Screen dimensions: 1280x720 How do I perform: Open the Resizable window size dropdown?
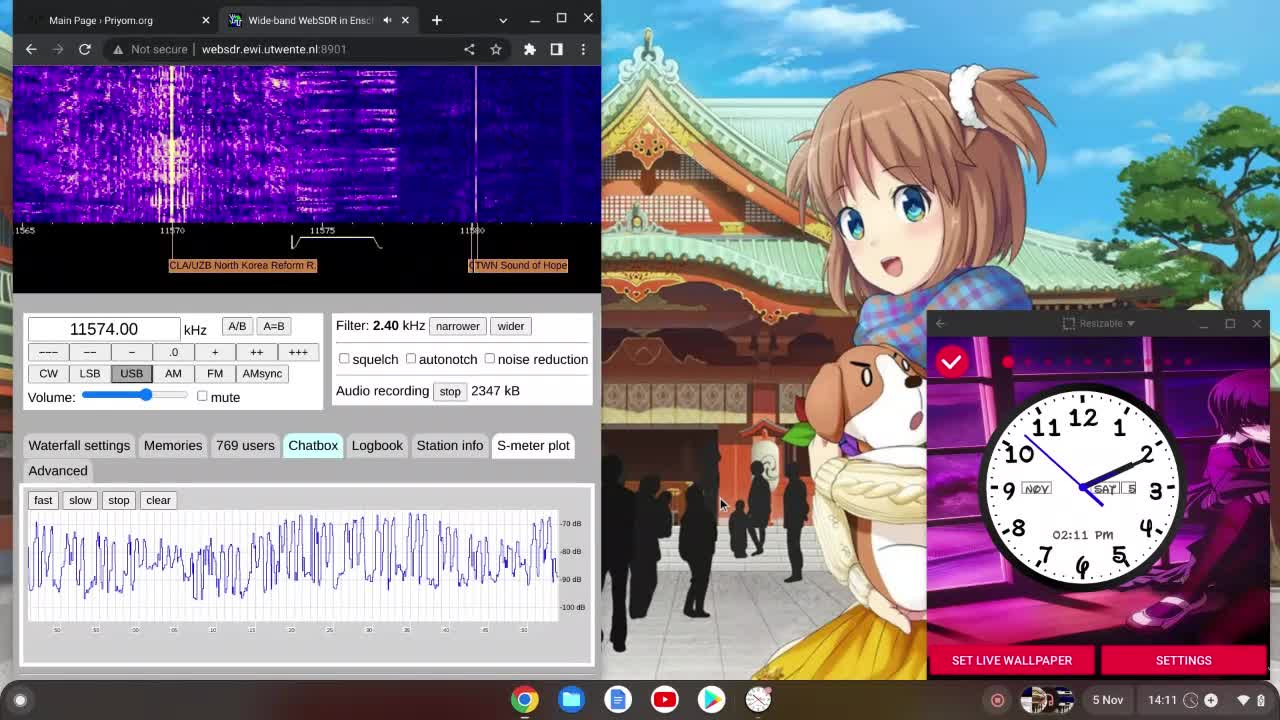tap(1098, 324)
